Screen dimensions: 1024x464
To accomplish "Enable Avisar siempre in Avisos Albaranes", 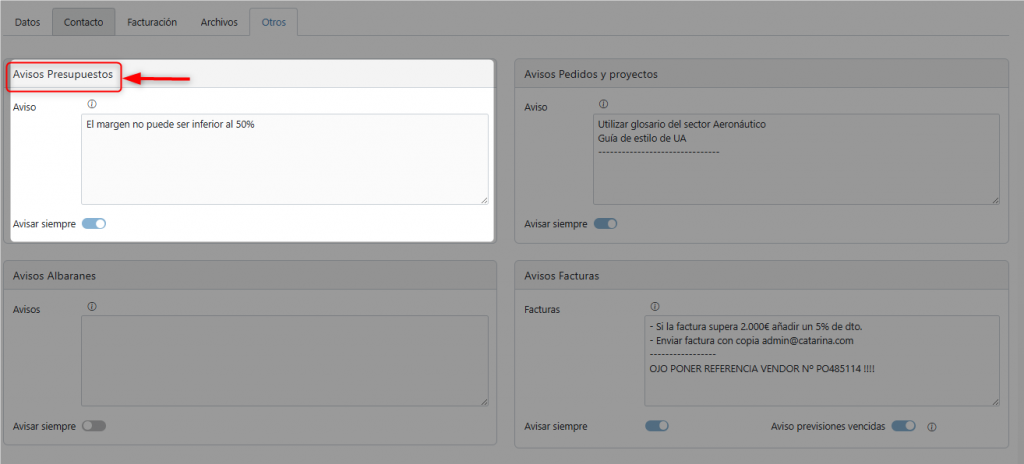I will (x=94, y=426).
